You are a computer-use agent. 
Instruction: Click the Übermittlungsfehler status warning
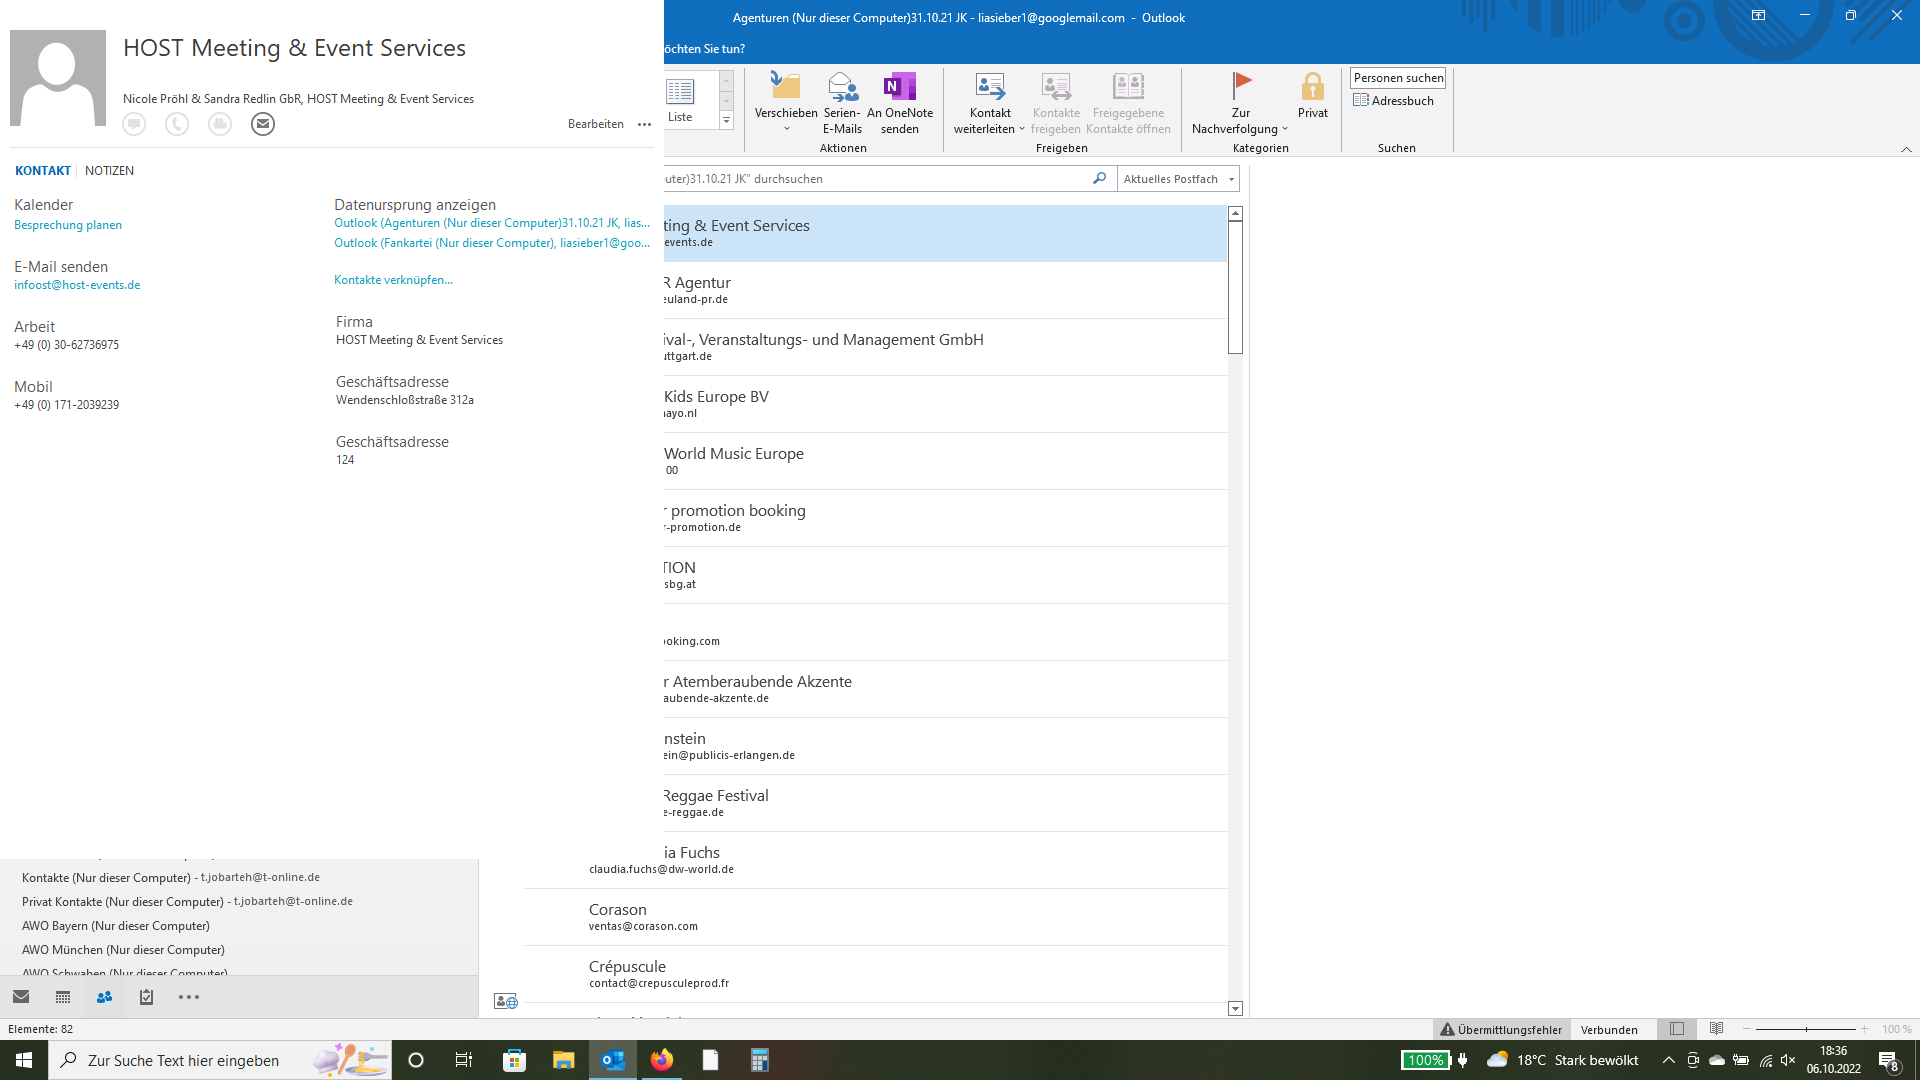tap(1501, 1029)
